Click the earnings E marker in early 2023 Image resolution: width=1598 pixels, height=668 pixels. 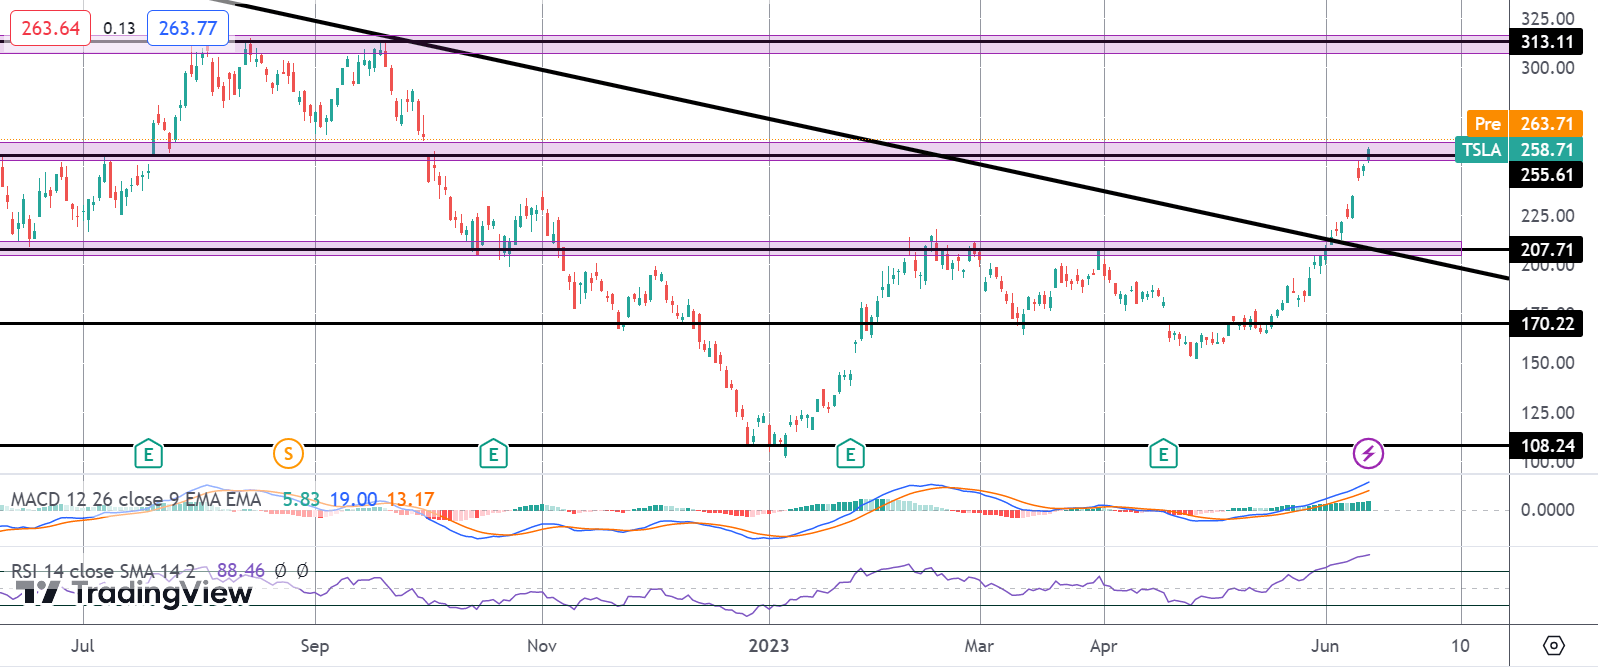pyautogui.click(x=850, y=454)
